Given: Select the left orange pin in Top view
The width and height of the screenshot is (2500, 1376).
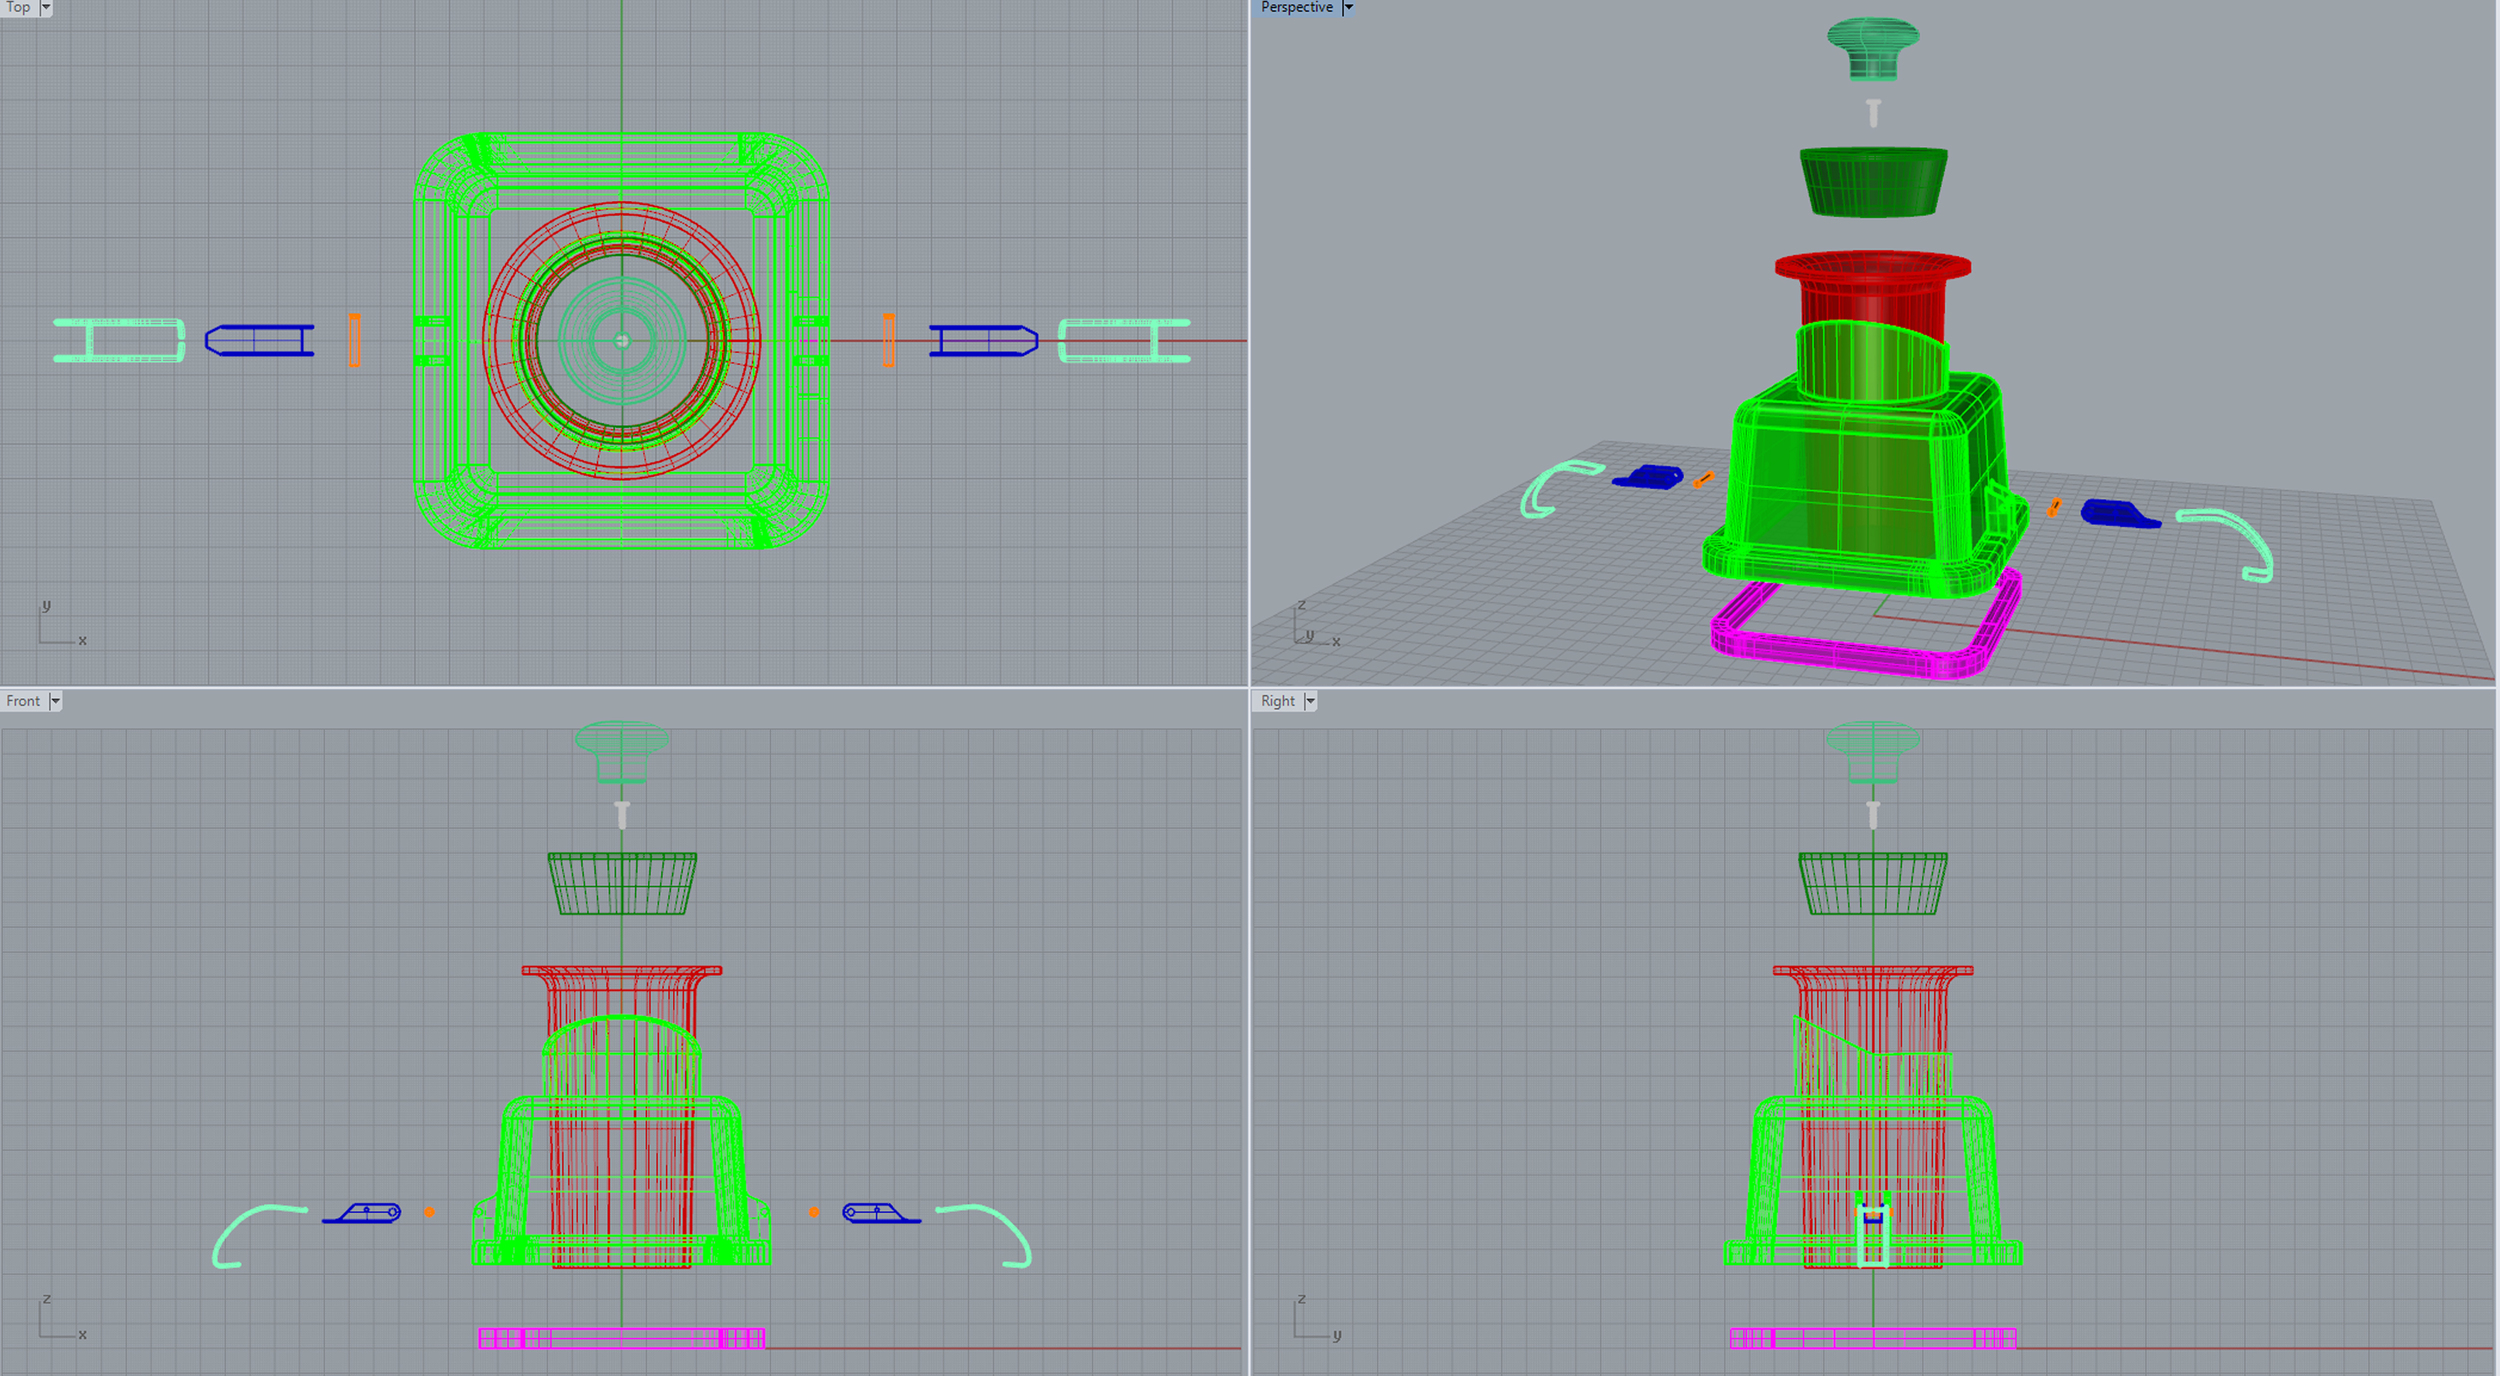Looking at the screenshot, I should (354, 340).
